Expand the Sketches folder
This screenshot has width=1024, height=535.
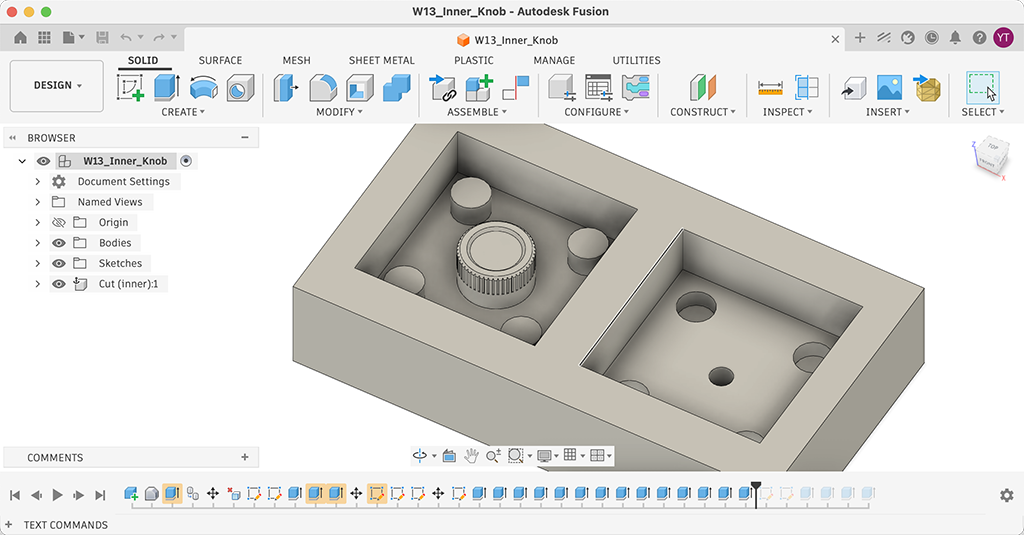point(37,263)
